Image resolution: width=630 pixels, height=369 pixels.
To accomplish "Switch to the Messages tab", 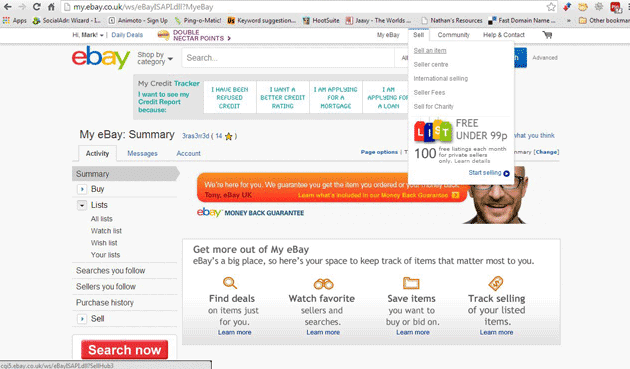I will click(142, 154).
